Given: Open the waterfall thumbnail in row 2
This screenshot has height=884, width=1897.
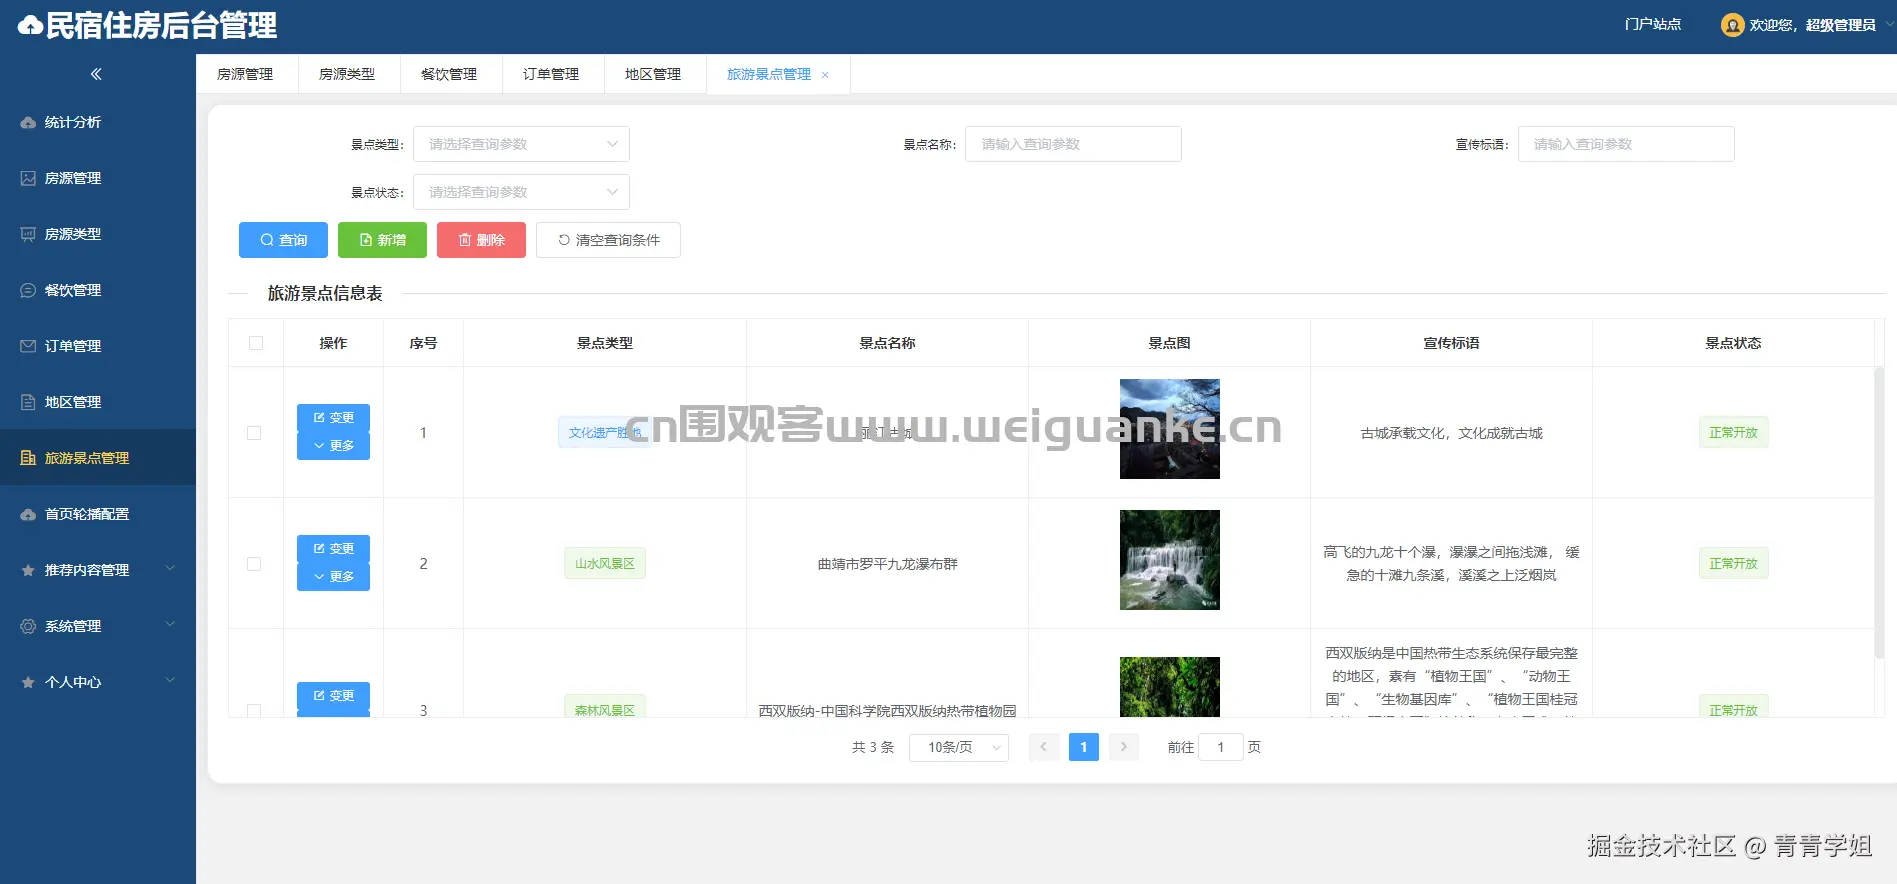Looking at the screenshot, I should 1170,560.
